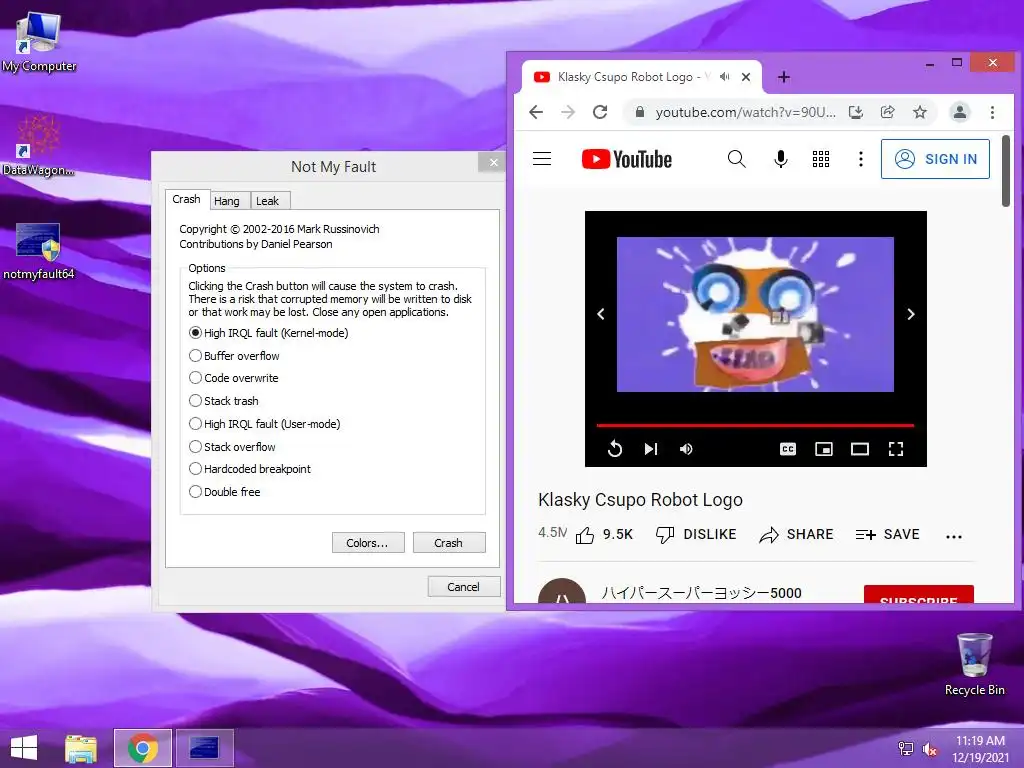
Task: Share this page from address bar
Action: [888, 112]
